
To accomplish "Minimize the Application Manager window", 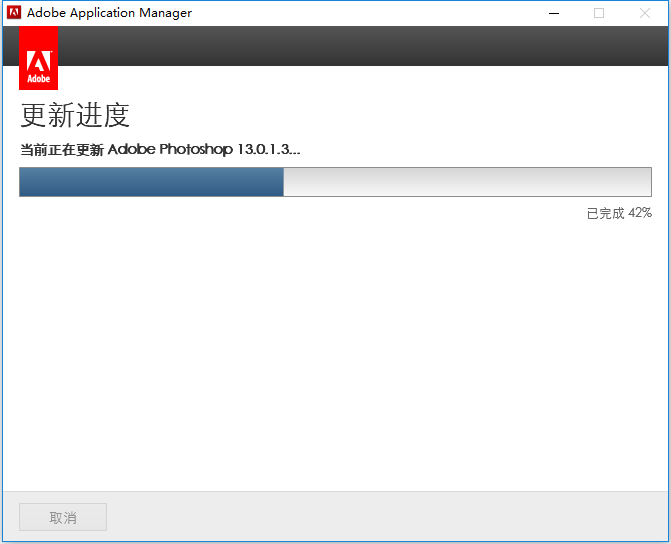I will pos(554,13).
